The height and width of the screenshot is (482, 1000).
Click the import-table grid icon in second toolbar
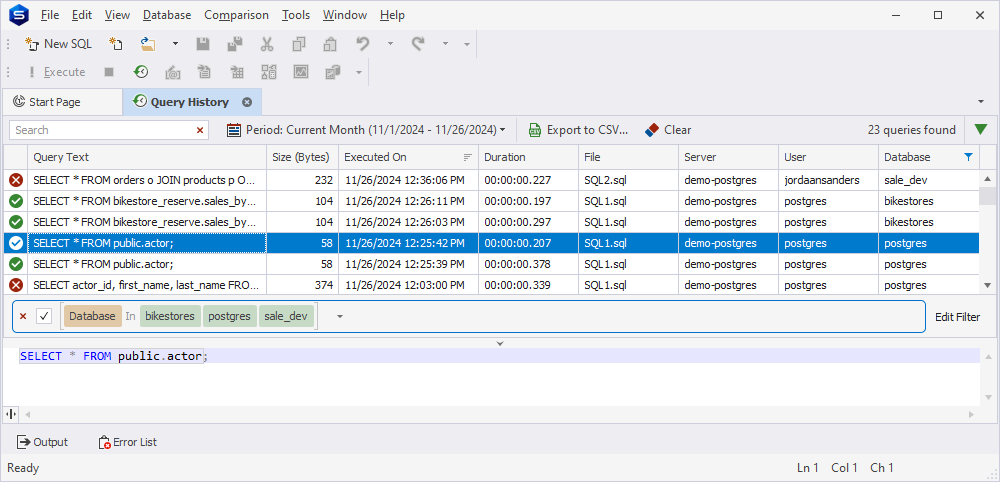tap(237, 72)
